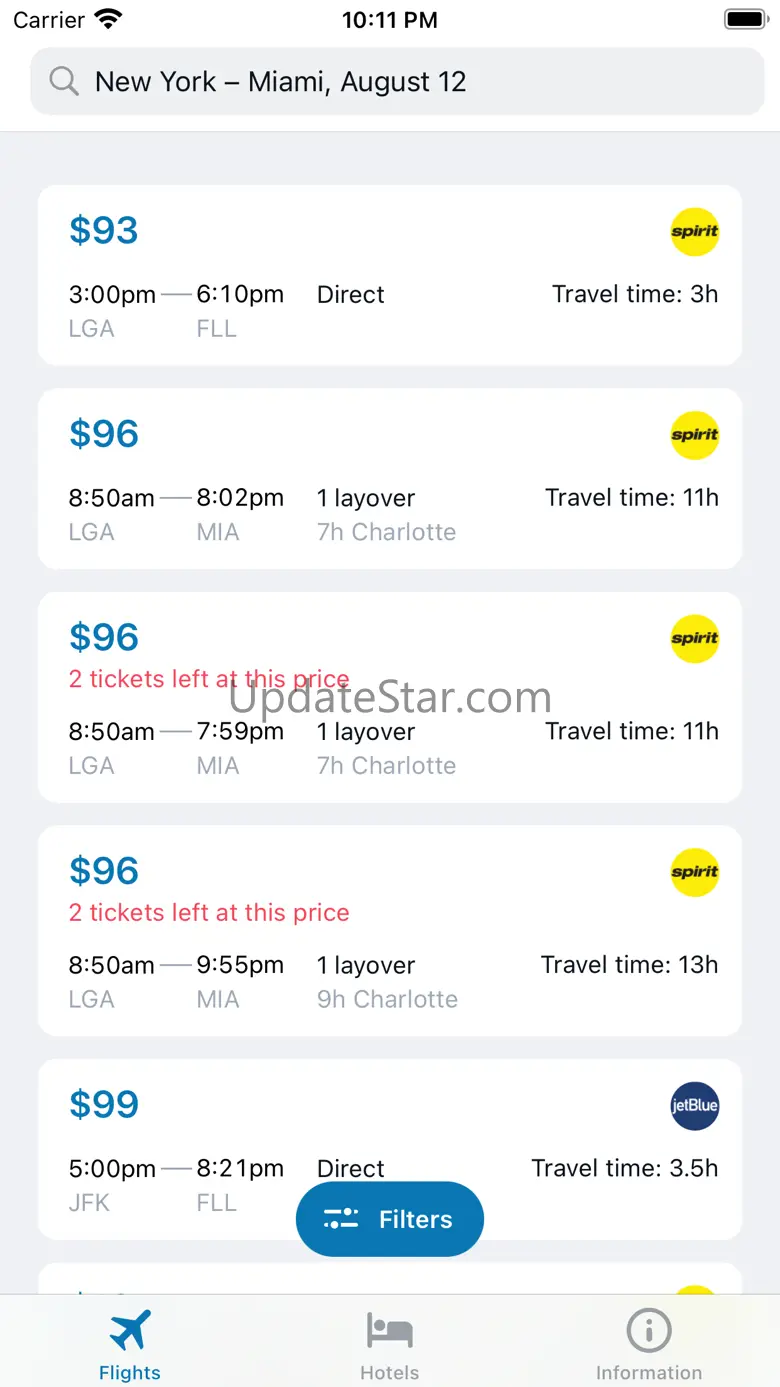Tap the Filters sliders icon
780x1387 pixels.
(x=340, y=1219)
